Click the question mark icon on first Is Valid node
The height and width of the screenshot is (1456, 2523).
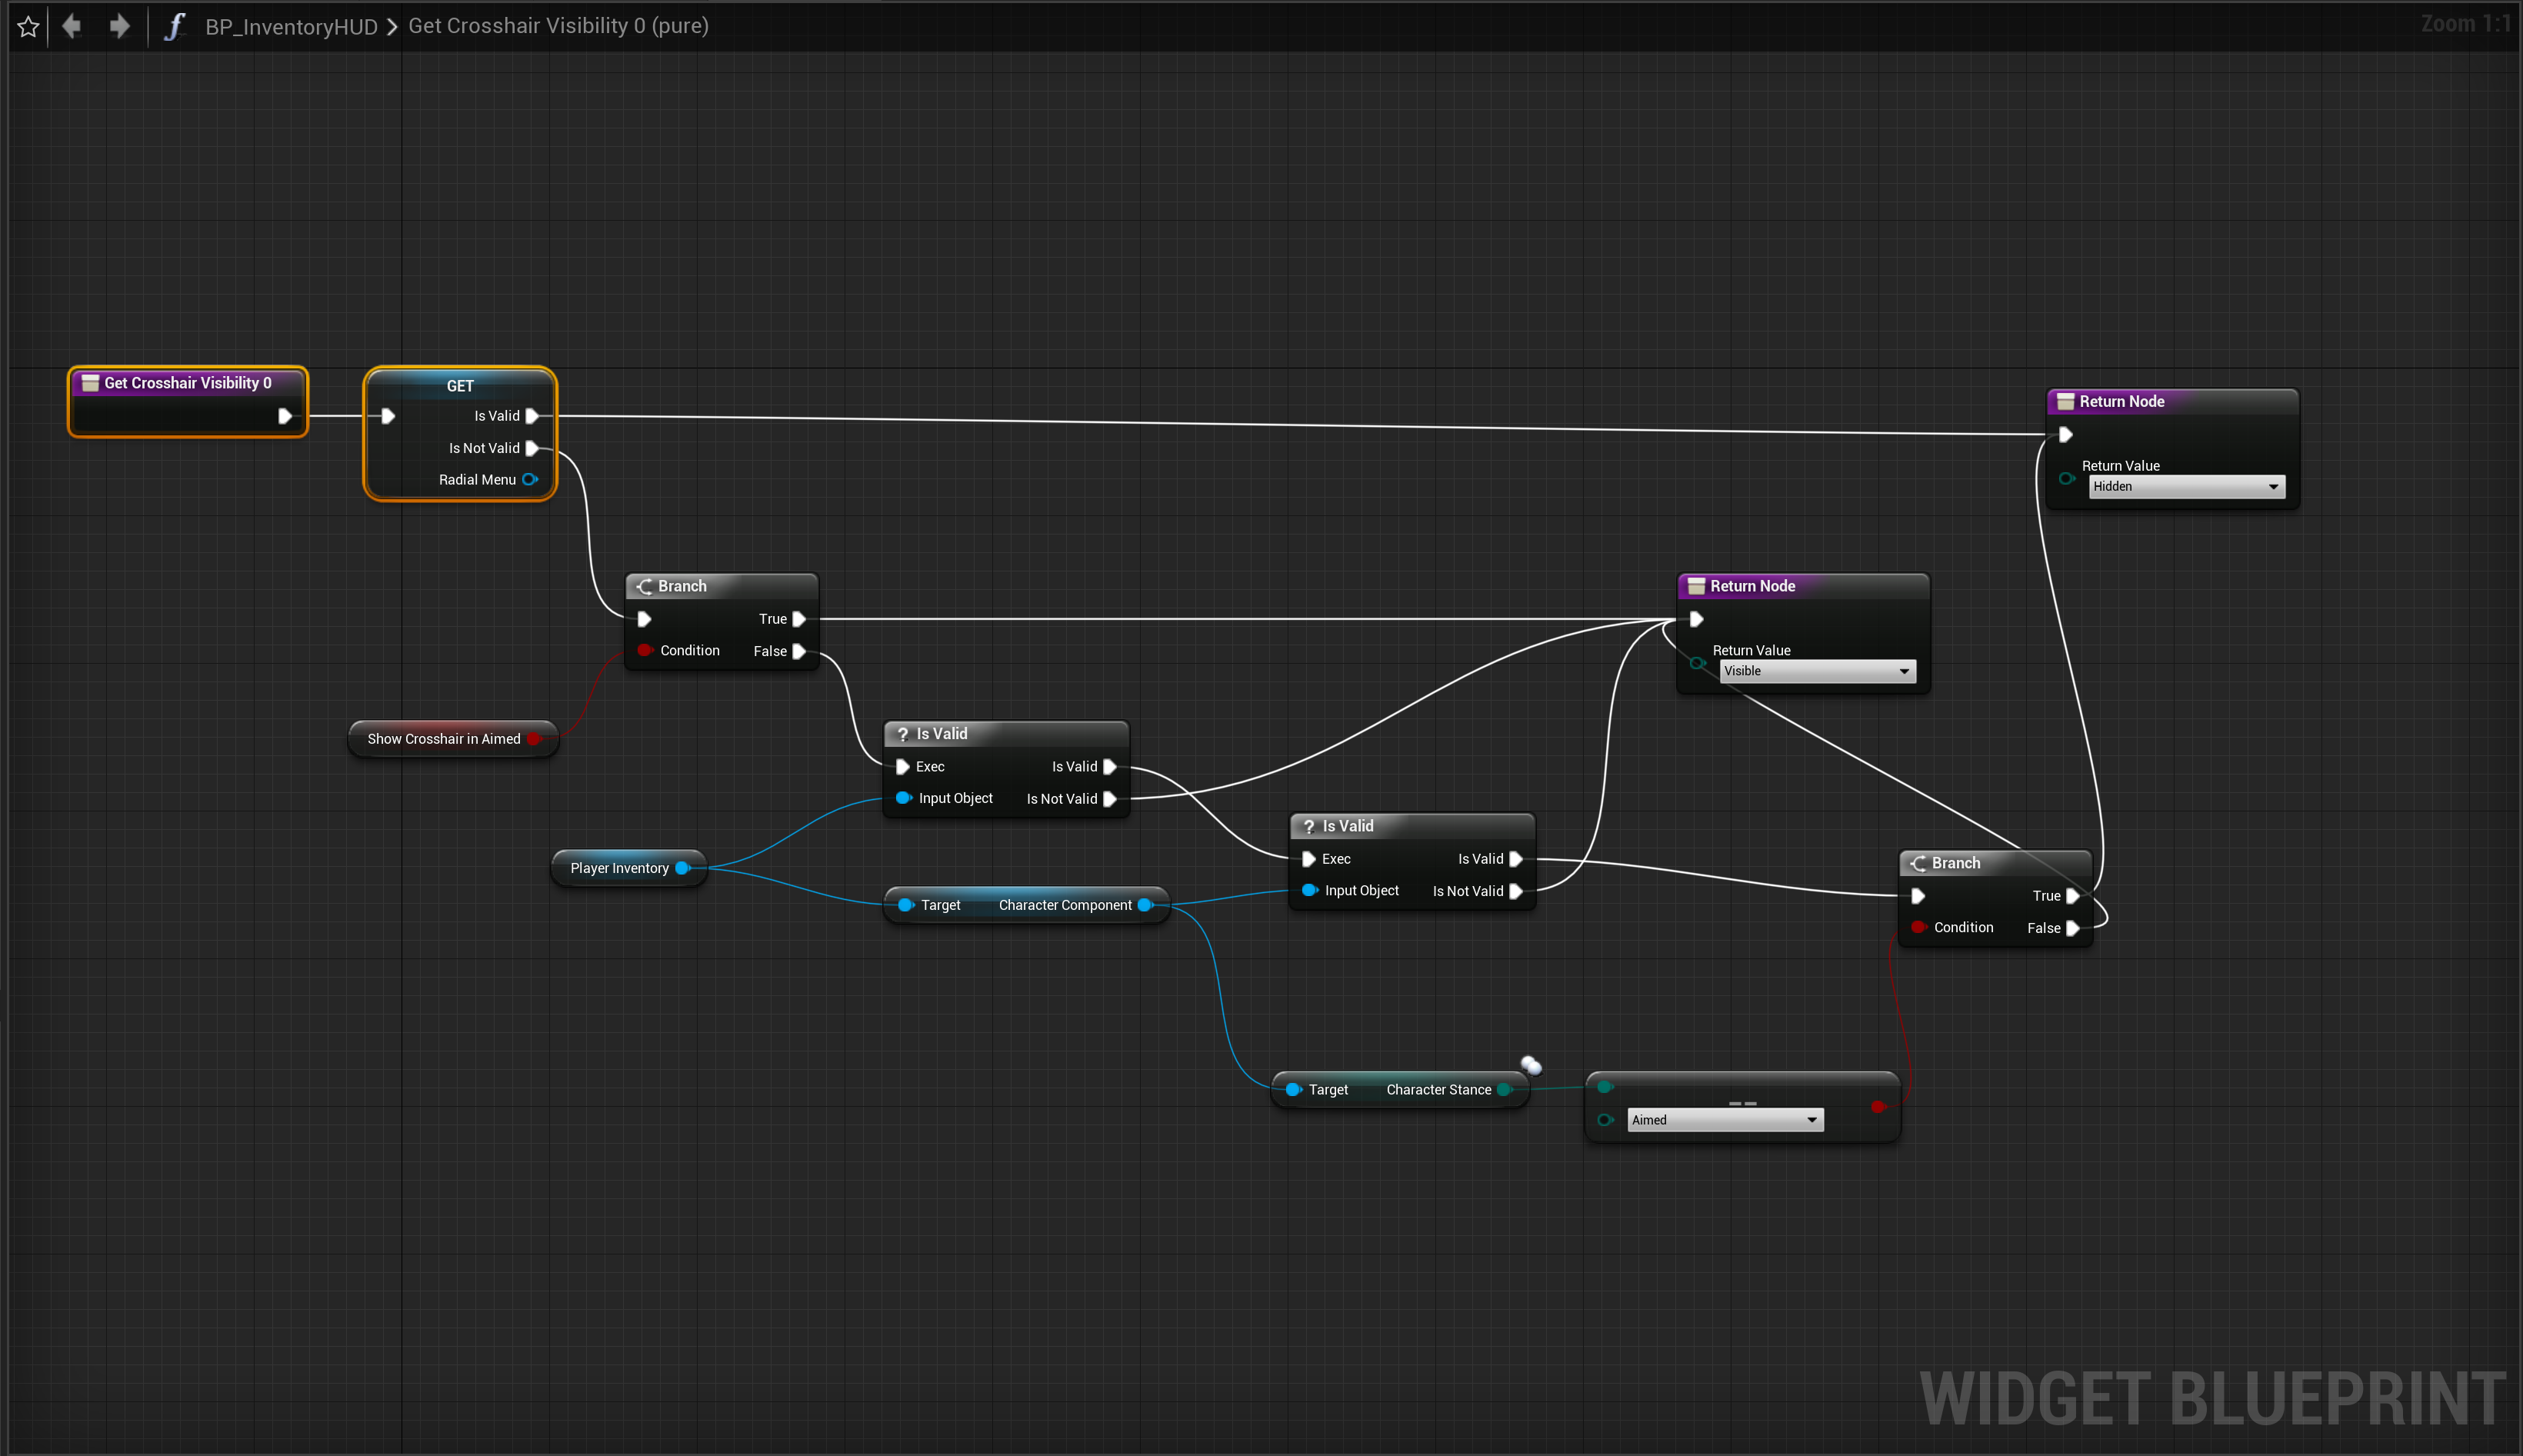902,734
